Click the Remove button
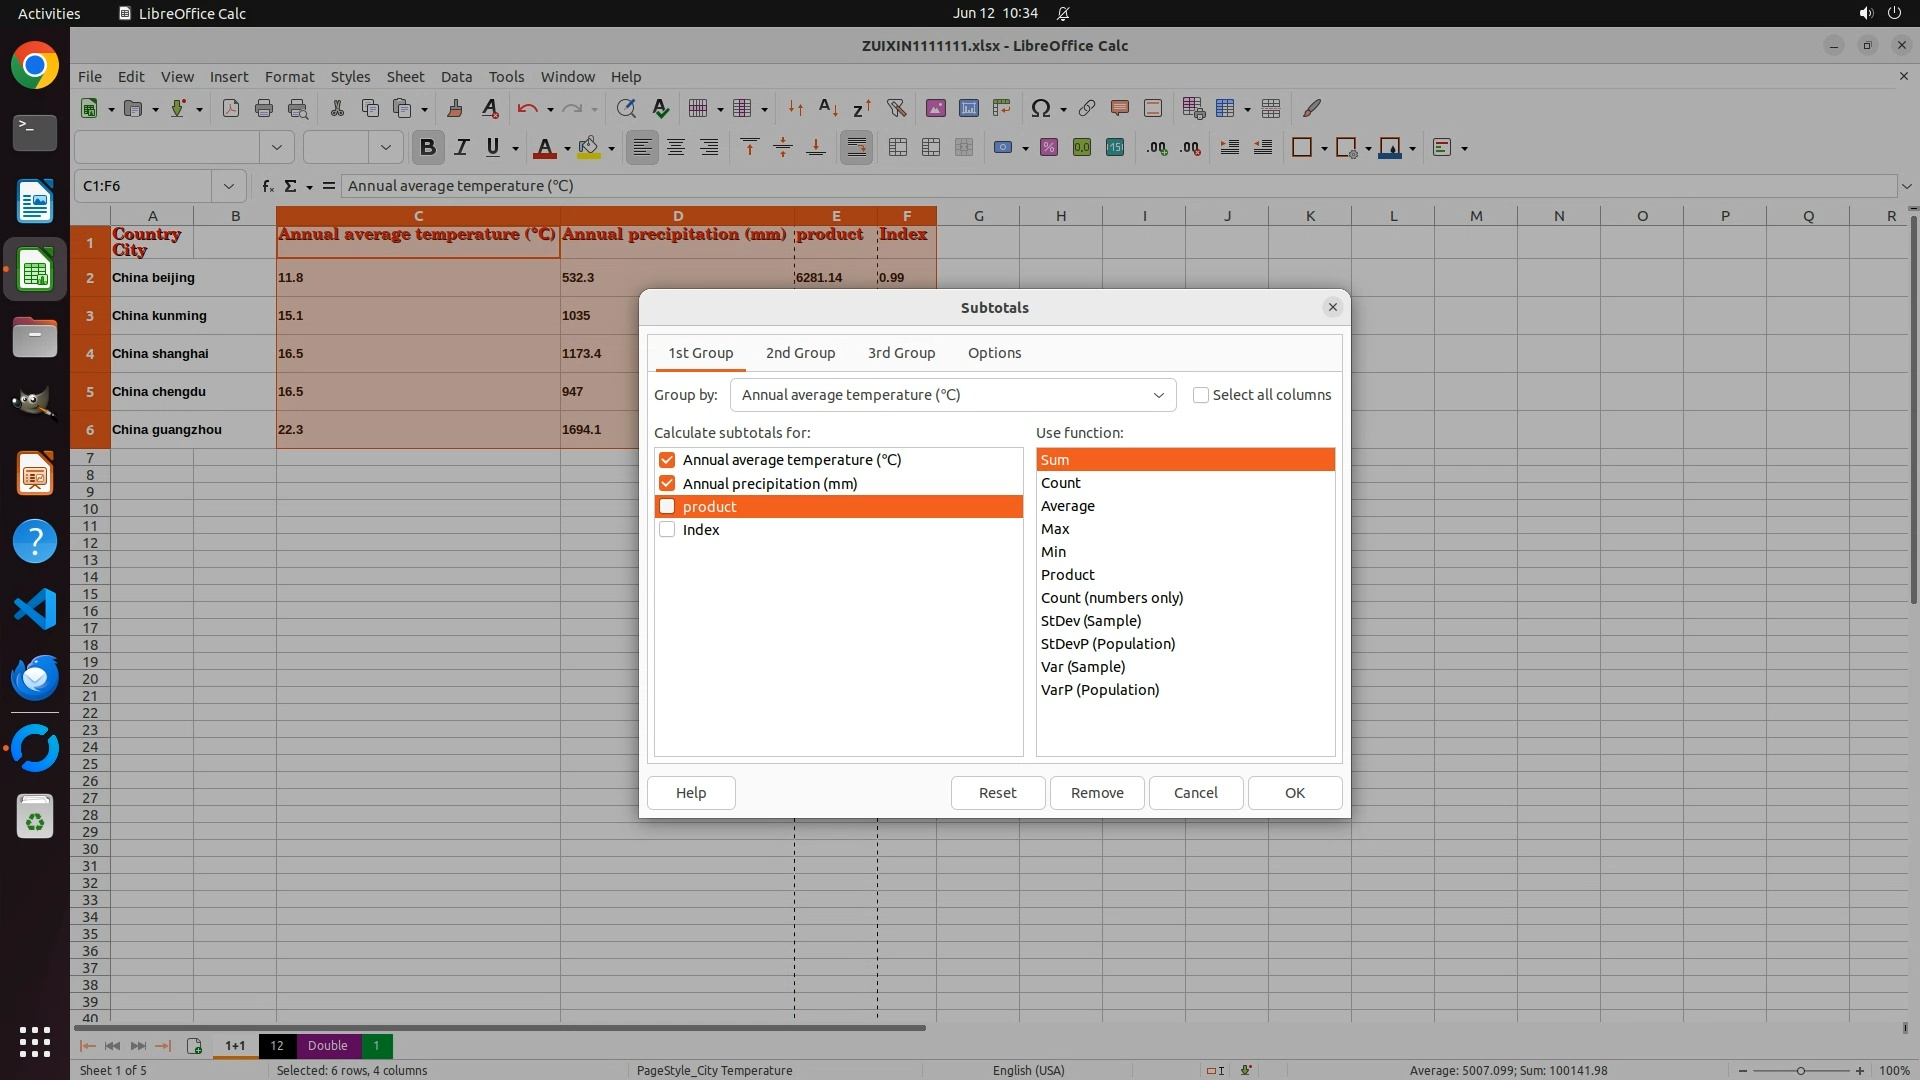This screenshot has width=1920, height=1080. click(x=1097, y=793)
